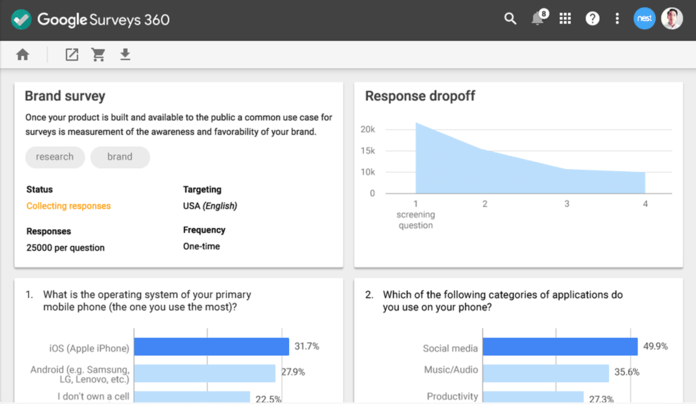Click the One-time frequency value
The height and width of the screenshot is (404, 696).
202,246
